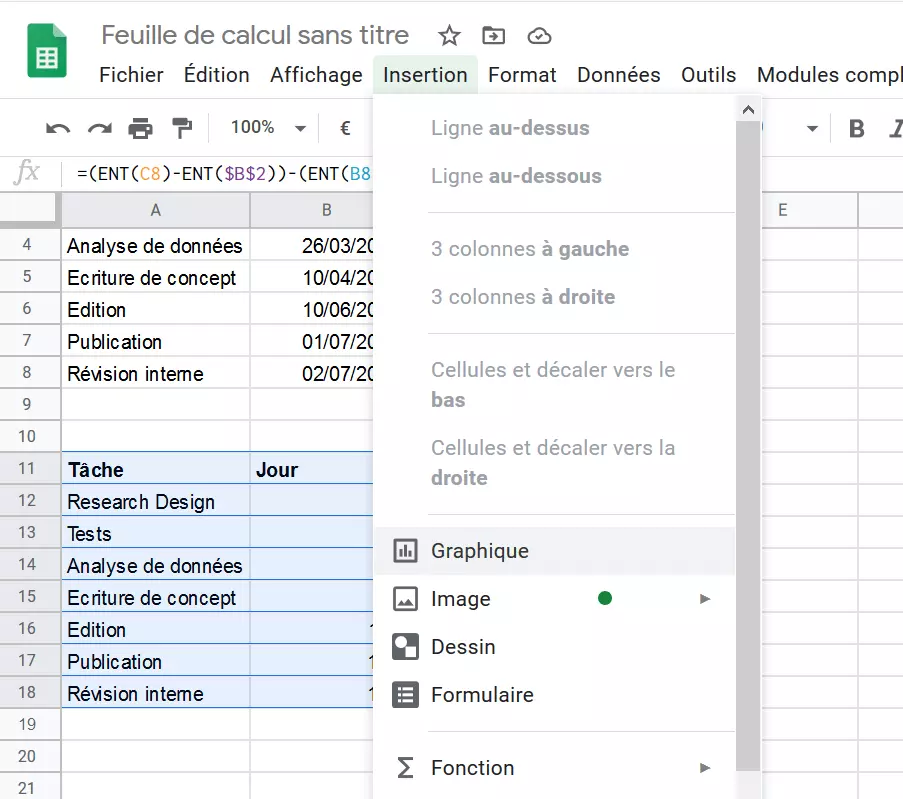The image size is (903, 799).
Task: Select Analyse de données in row 14
Action: click(155, 565)
